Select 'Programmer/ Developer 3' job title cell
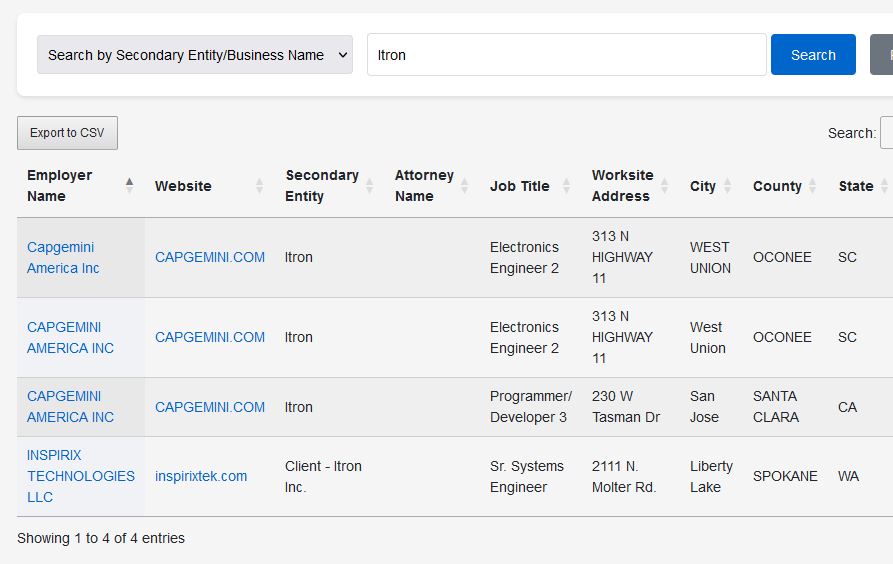Viewport: 893px width, 564px height. pyautogui.click(x=531, y=407)
